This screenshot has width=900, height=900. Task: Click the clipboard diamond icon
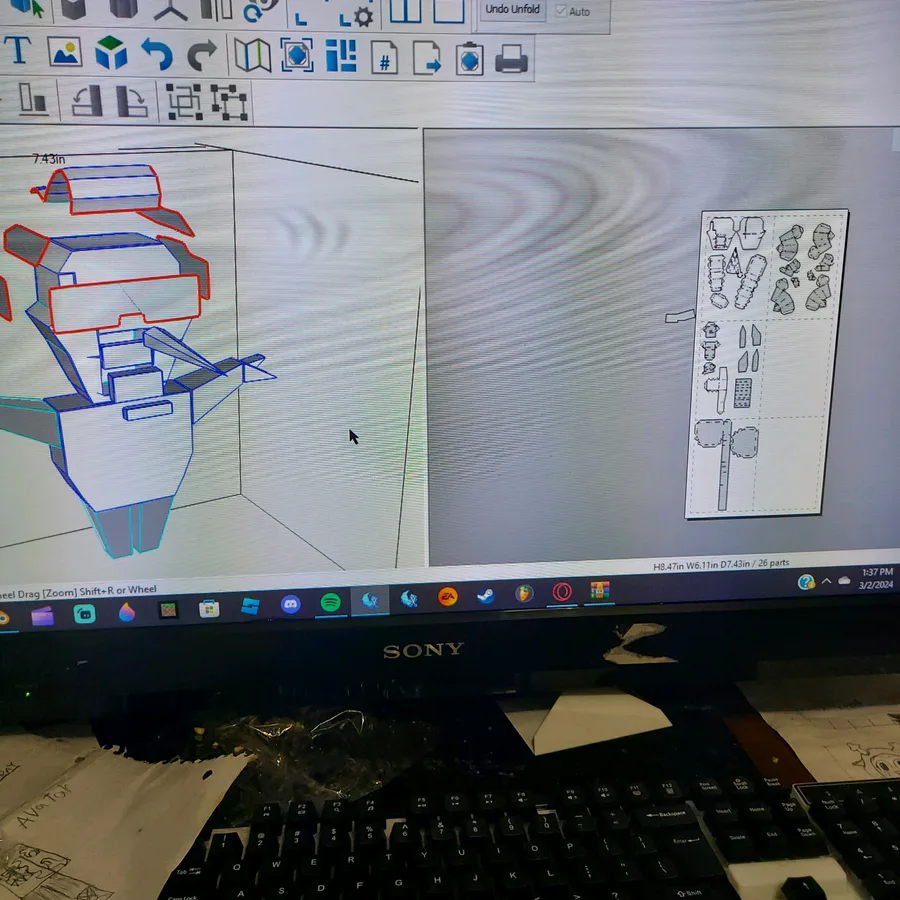[x=470, y=59]
